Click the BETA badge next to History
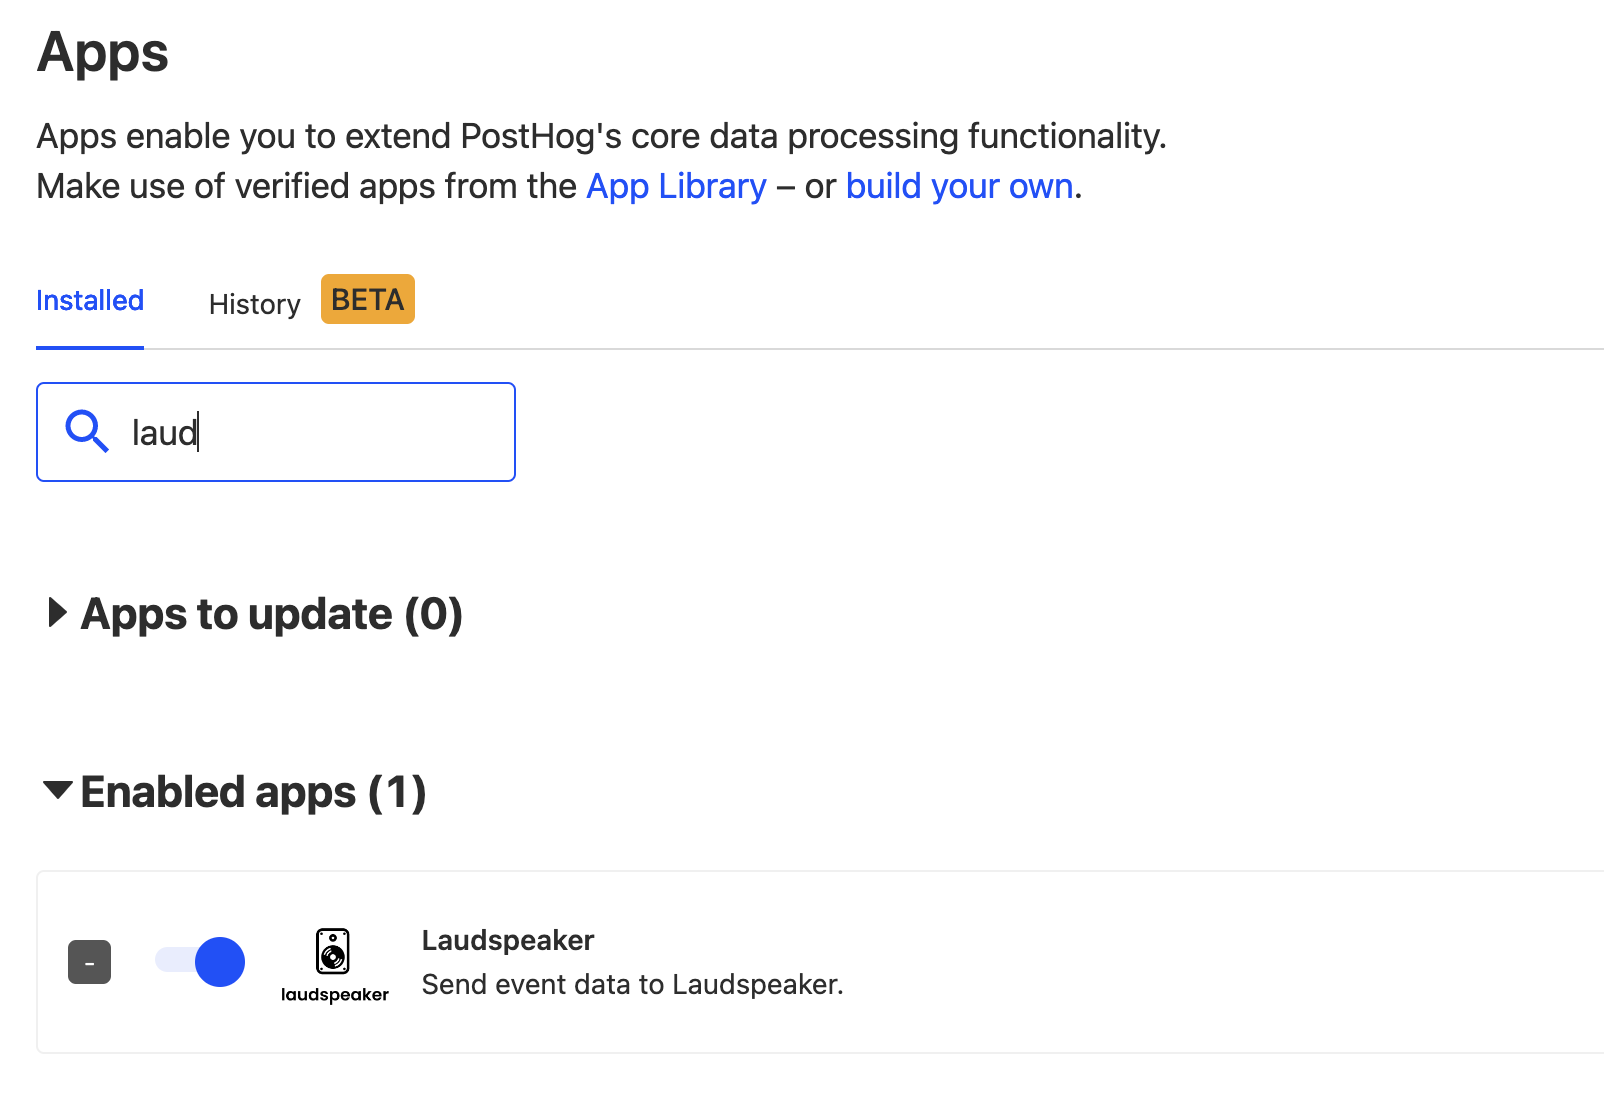 coord(367,298)
